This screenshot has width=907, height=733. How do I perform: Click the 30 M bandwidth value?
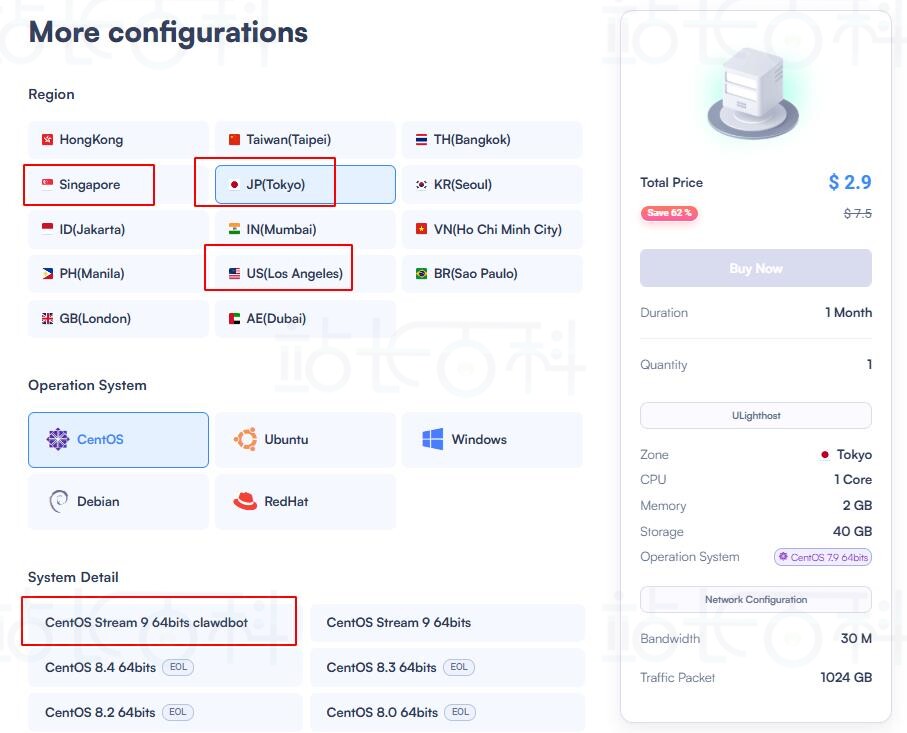pyautogui.click(x=856, y=638)
